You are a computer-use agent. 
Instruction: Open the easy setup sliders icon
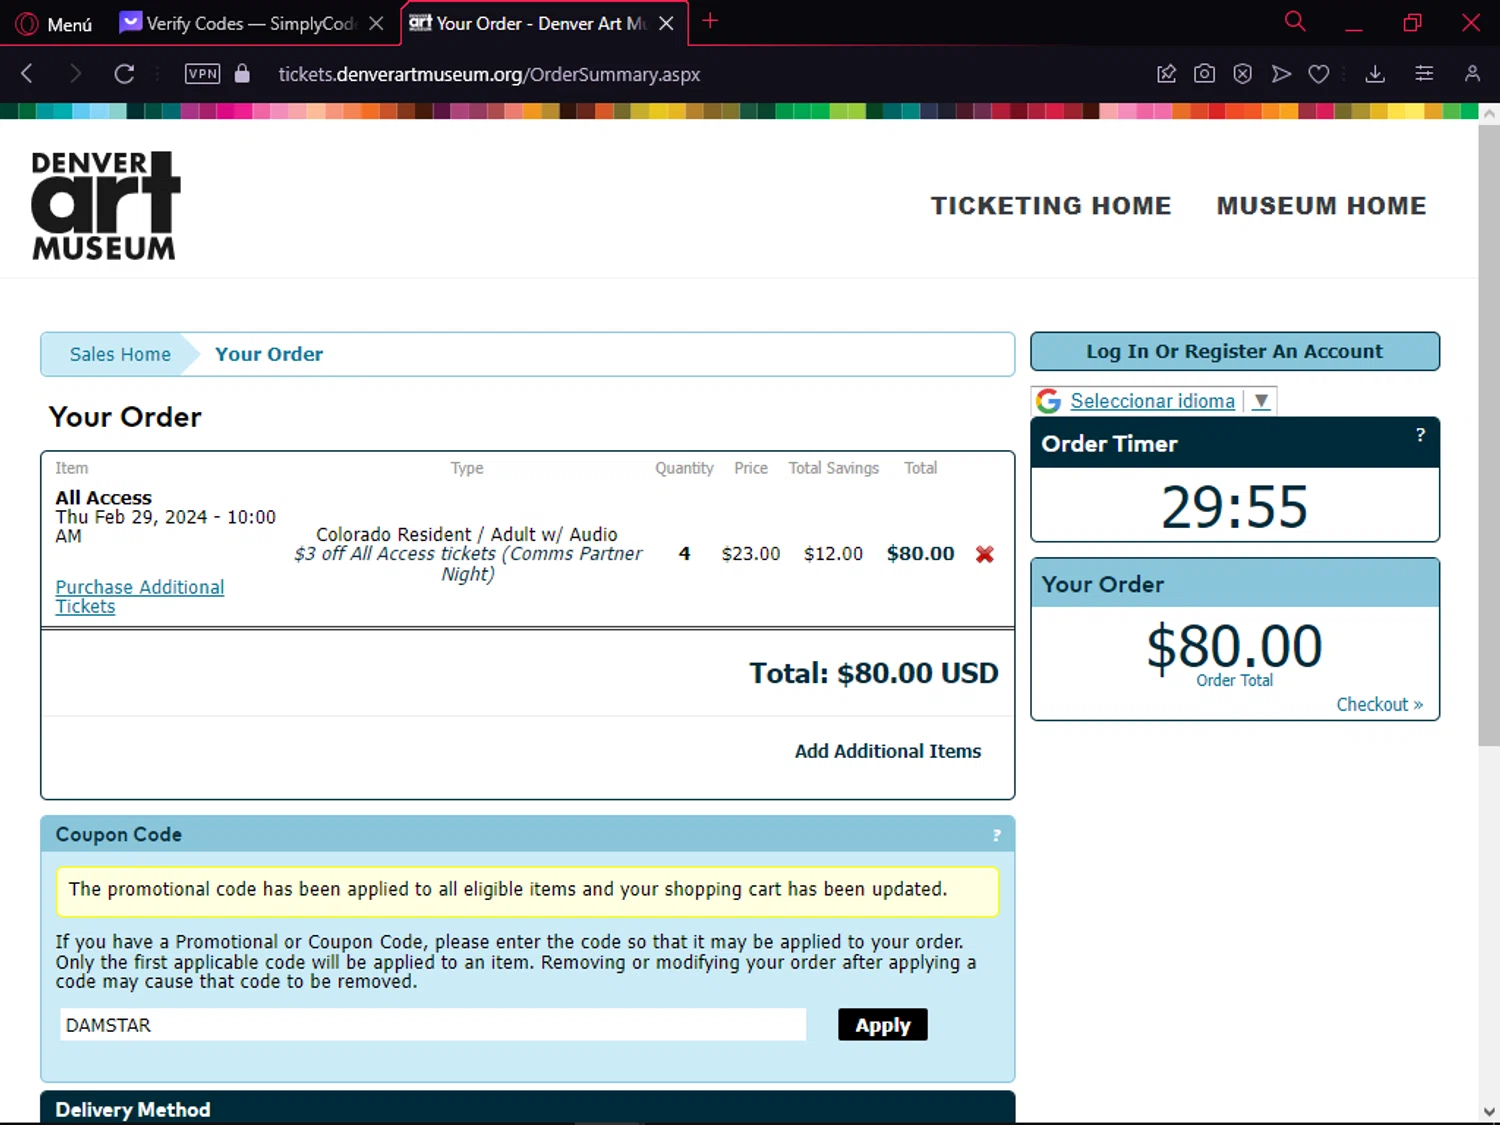click(x=1424, y=73)
